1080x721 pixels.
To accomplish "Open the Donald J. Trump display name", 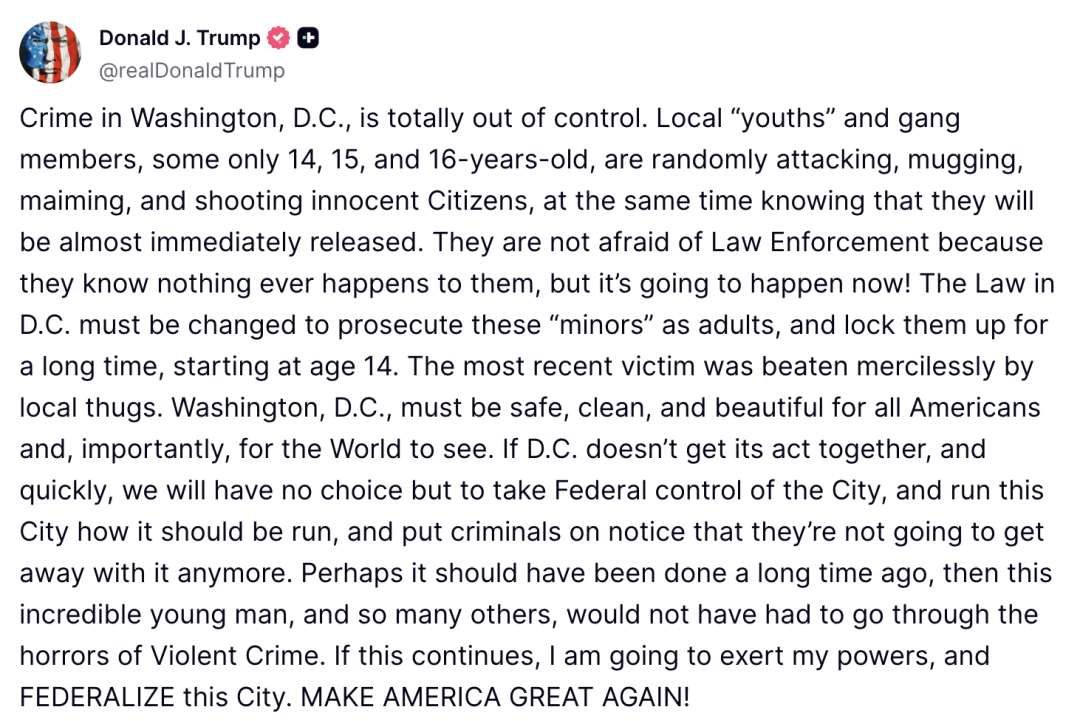I will click(x=180, y=38).
